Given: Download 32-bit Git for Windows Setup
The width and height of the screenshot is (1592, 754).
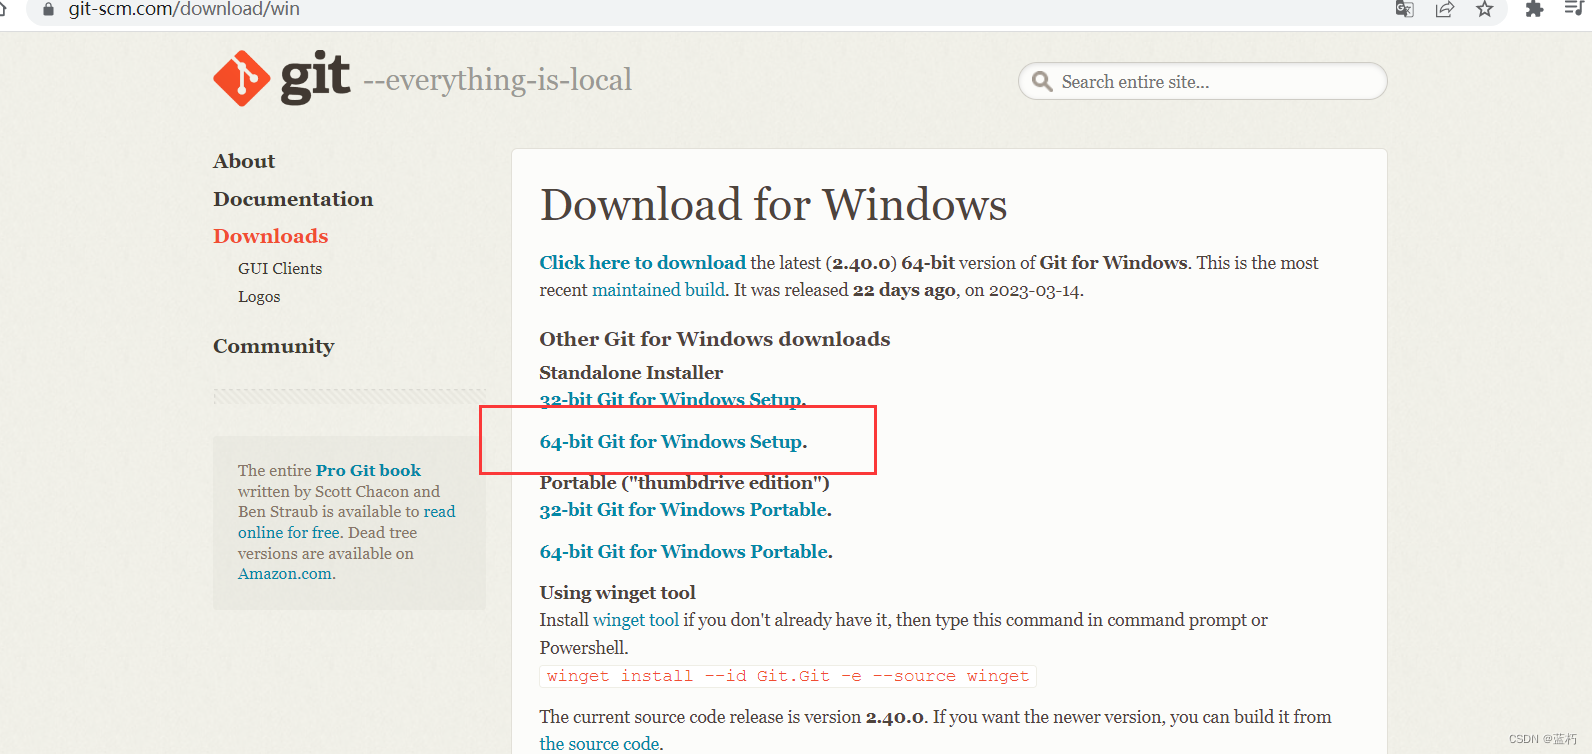Looking at the screenshot, I should pyautogui.click(x=671, y=399).
